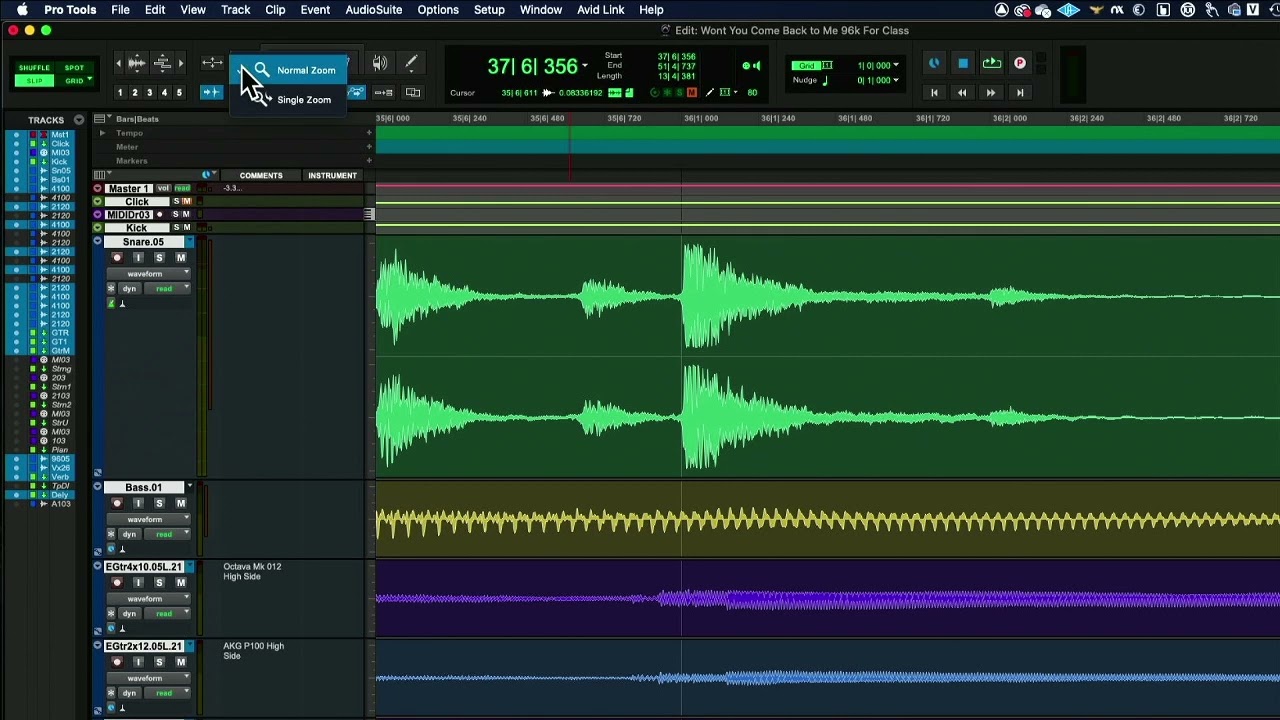Image resolution: width=1280 pixels, height=720 pixels.
Task: Click Go to End transport button
Action: (x=1020, y=93)
